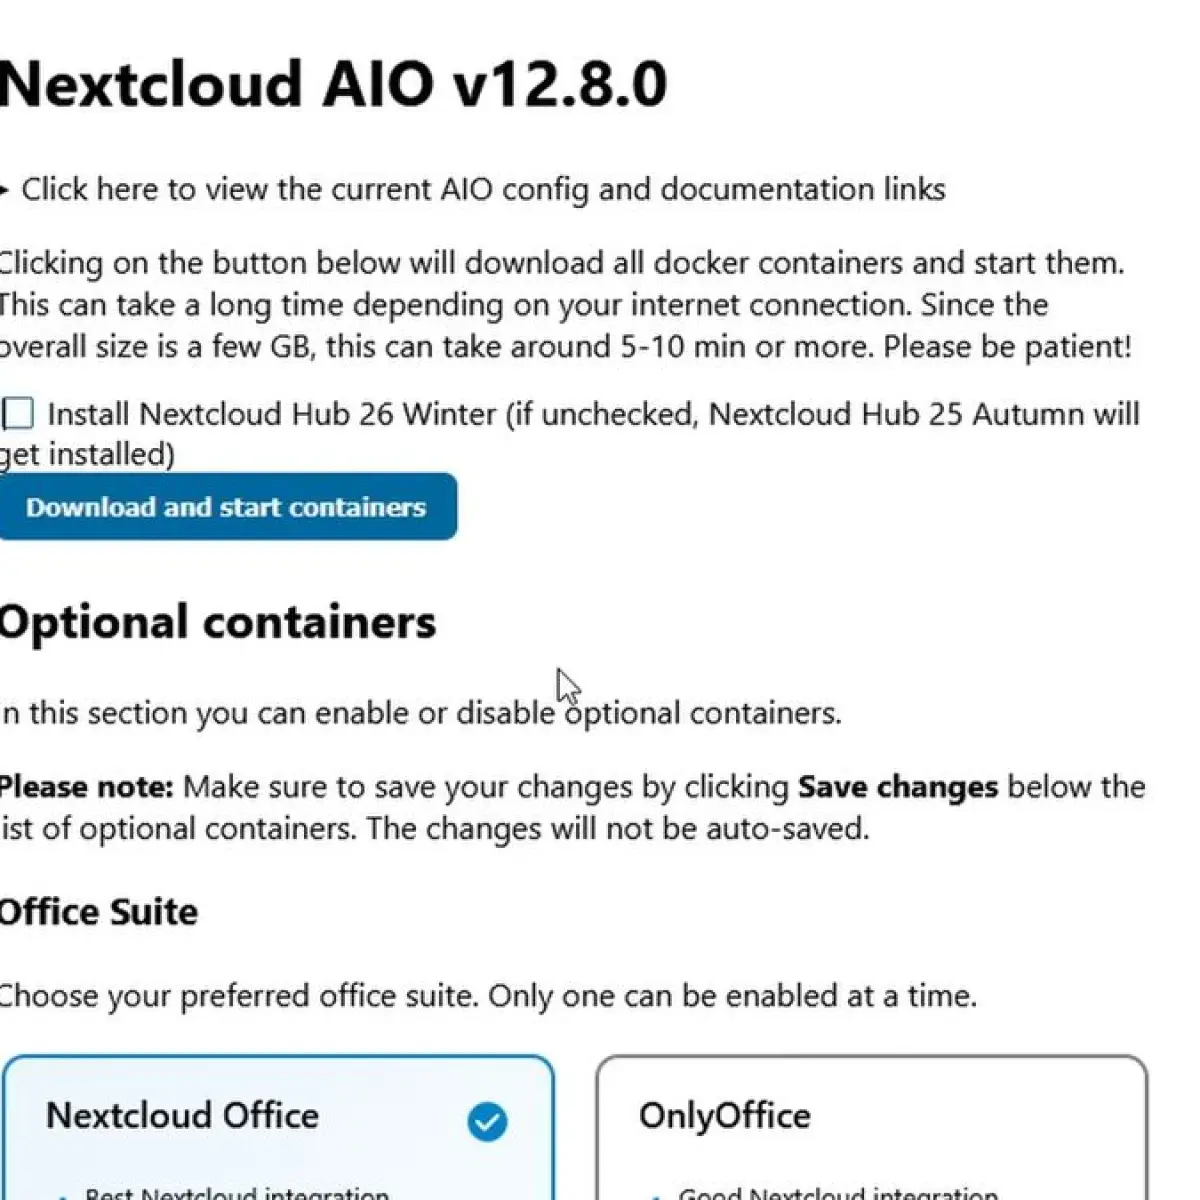The height and width of the screenshot is (1200, 1200).
Task: Click the 'Choose your preferred office suite' sentence
Action: tap(488, 996)
